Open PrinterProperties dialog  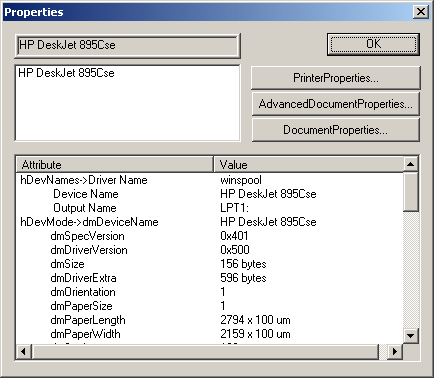(x=336, y=78)
